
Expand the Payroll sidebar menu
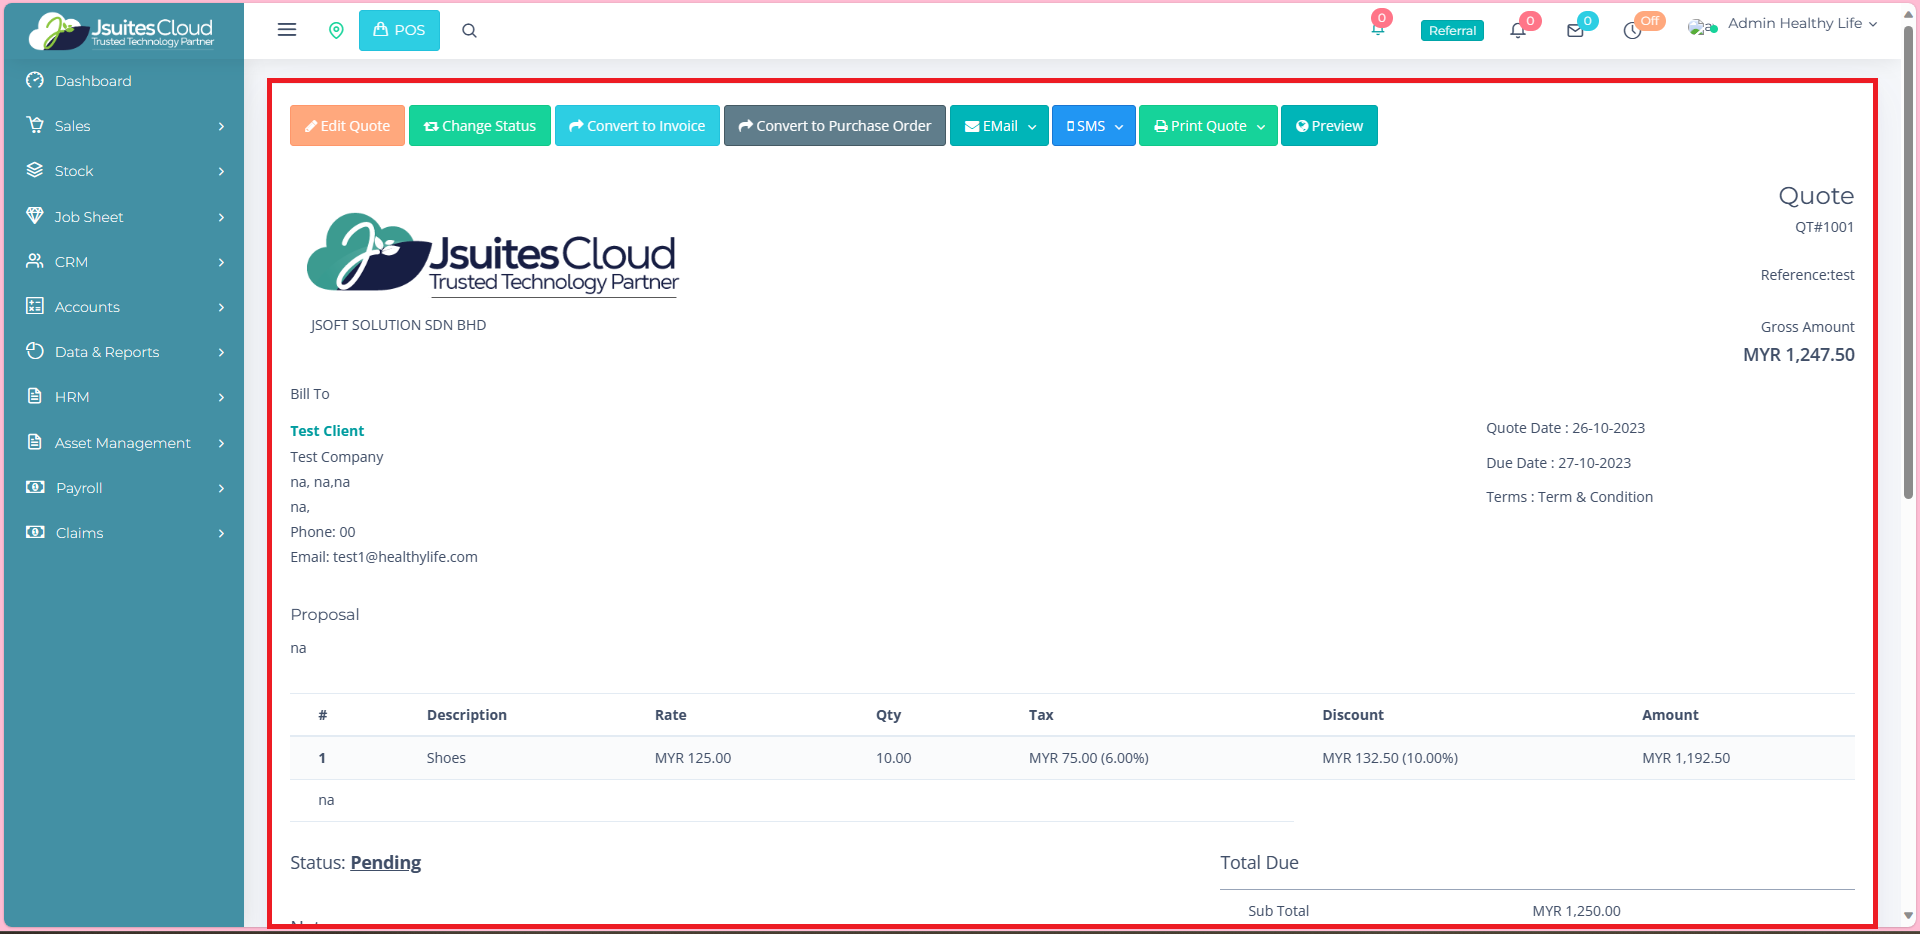click(x=124, y=488)
